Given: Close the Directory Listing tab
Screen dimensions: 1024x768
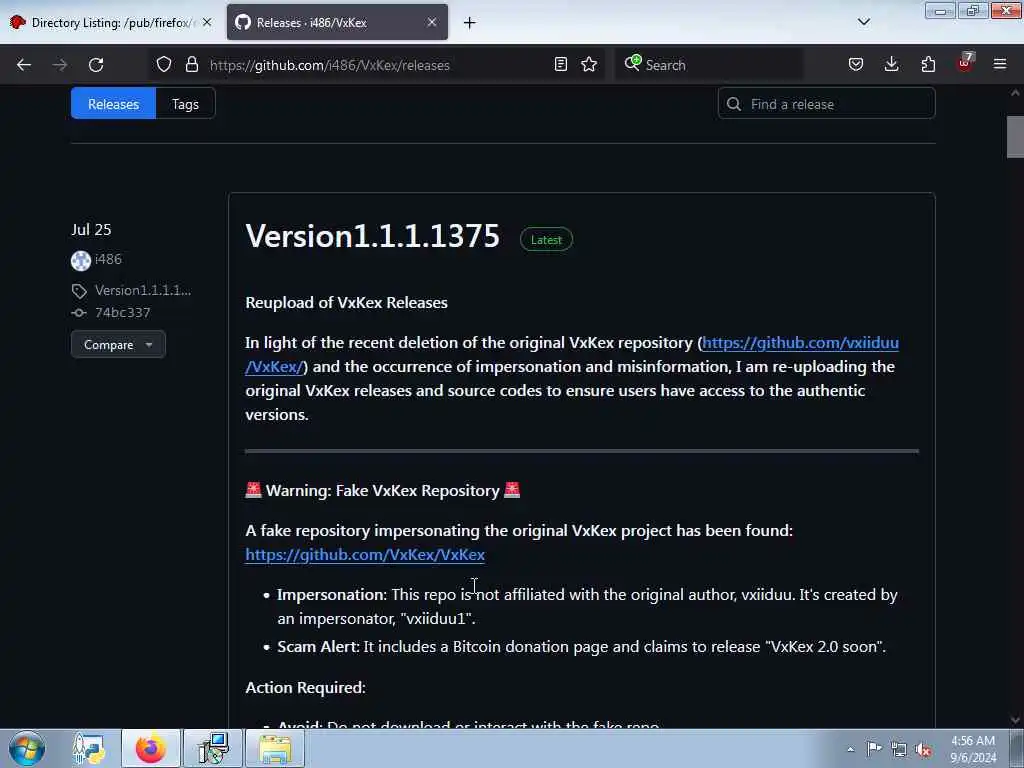Looking at the screenshot, I should point(207,22).
